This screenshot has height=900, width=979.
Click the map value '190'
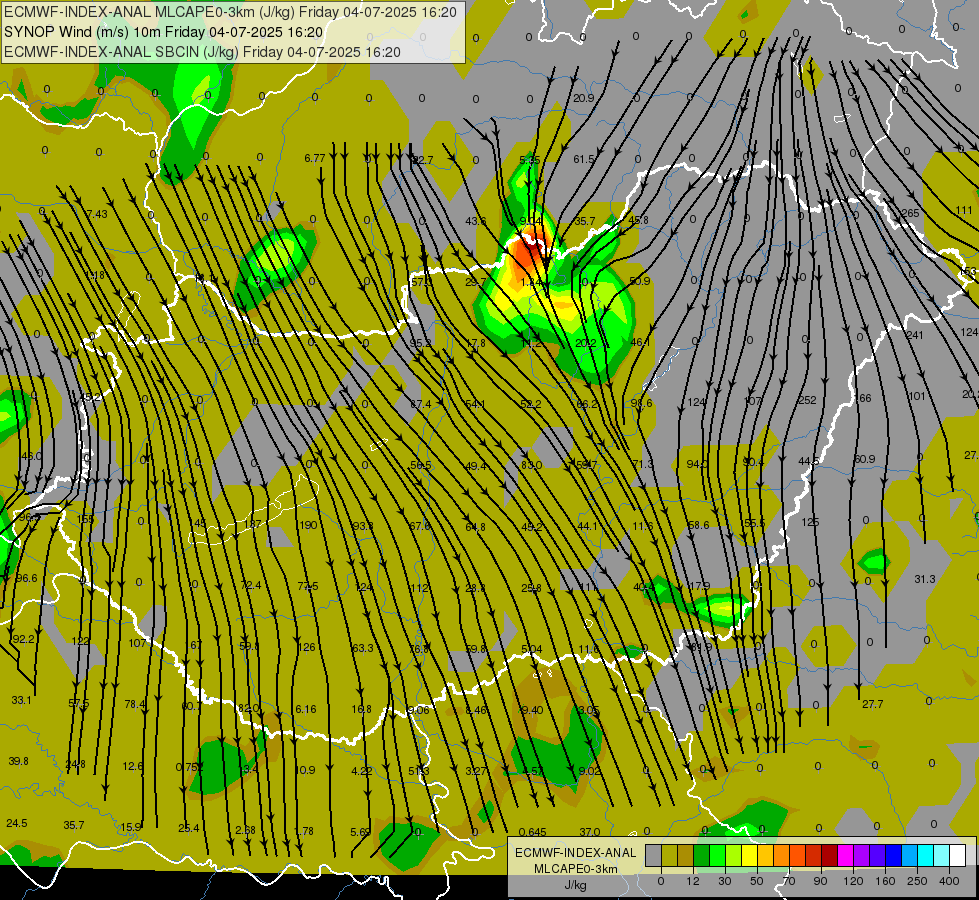[308, 525]
